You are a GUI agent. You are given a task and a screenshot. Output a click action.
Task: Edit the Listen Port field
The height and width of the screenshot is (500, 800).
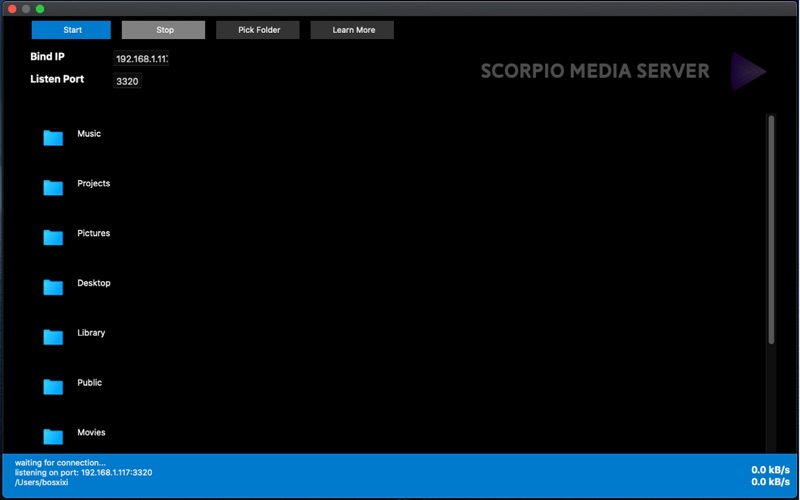[x=127, y=81]
